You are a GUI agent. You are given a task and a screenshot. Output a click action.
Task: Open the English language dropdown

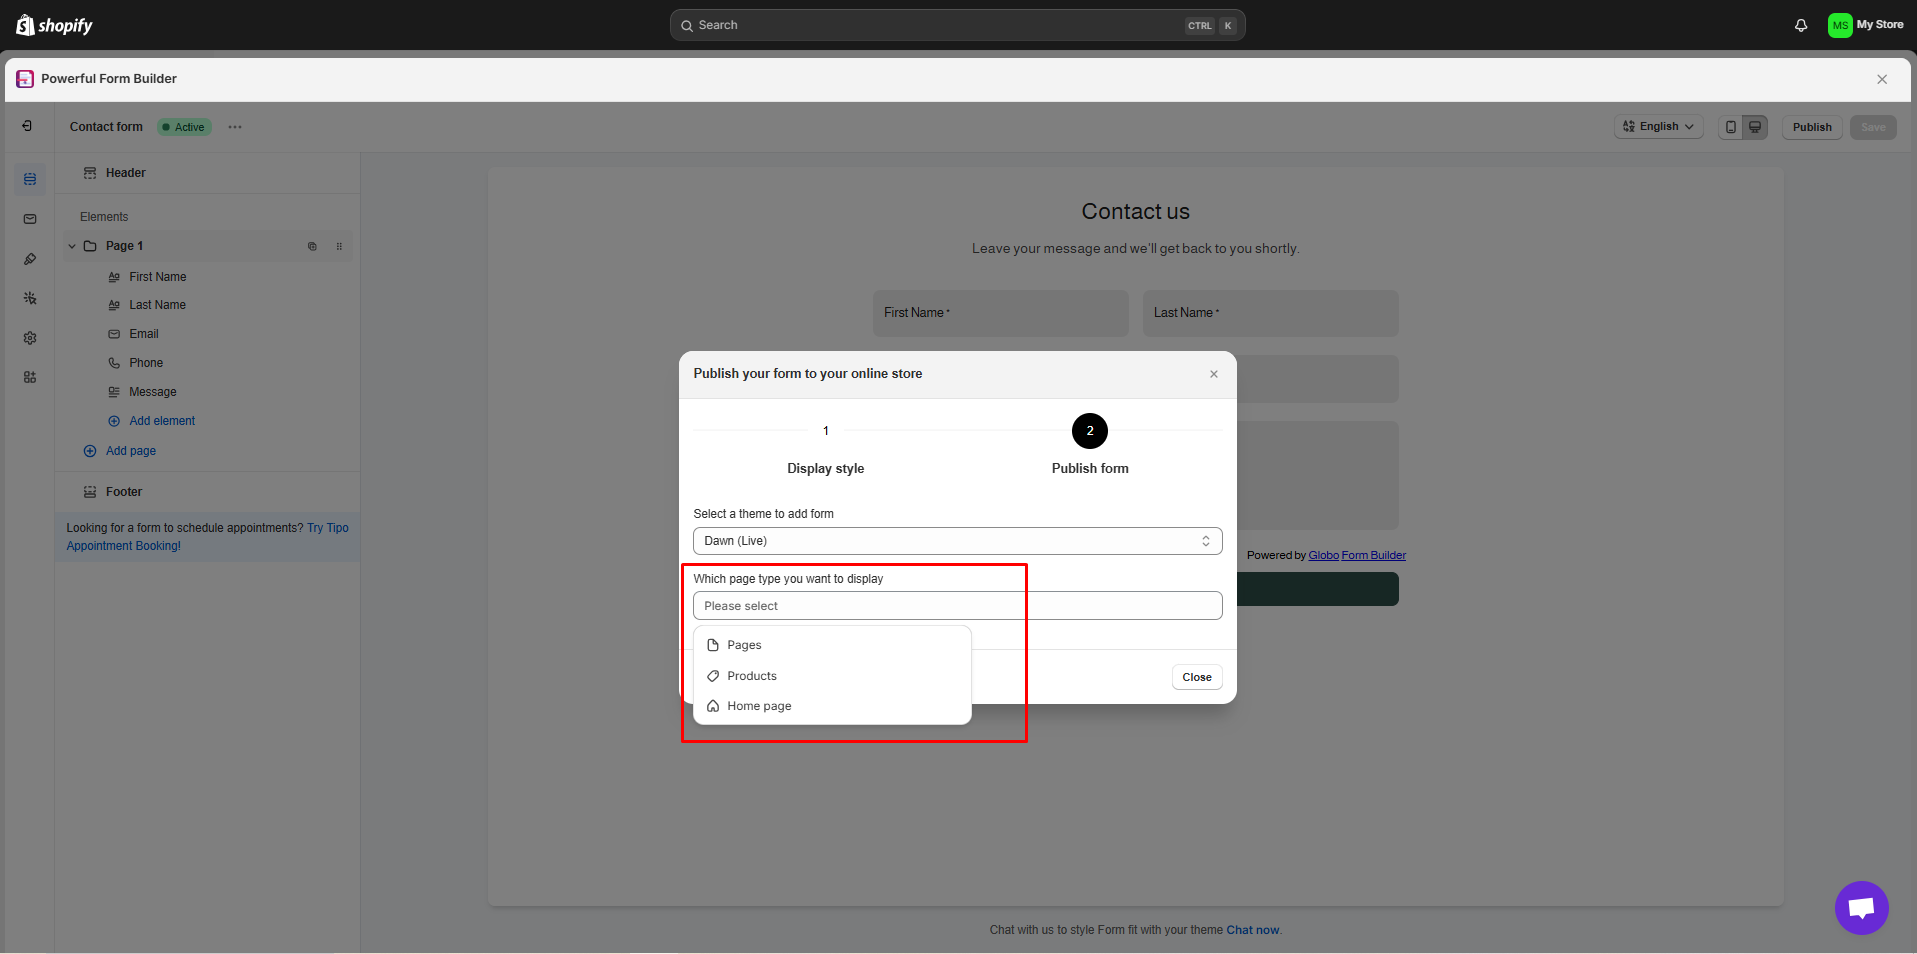pos(1657,126)
